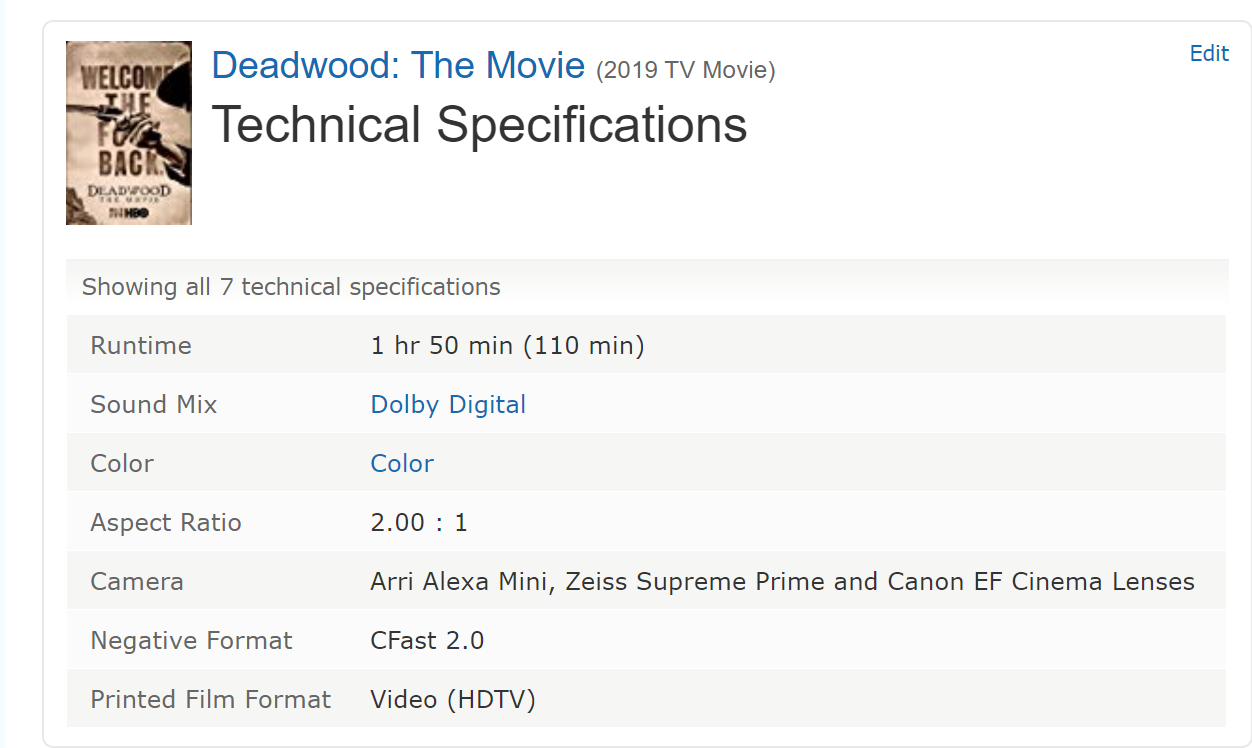Viewport: 1252px width, 748px height.
Task: Open the Deadwood movie poster thumbnail
Action: point(128,133)
